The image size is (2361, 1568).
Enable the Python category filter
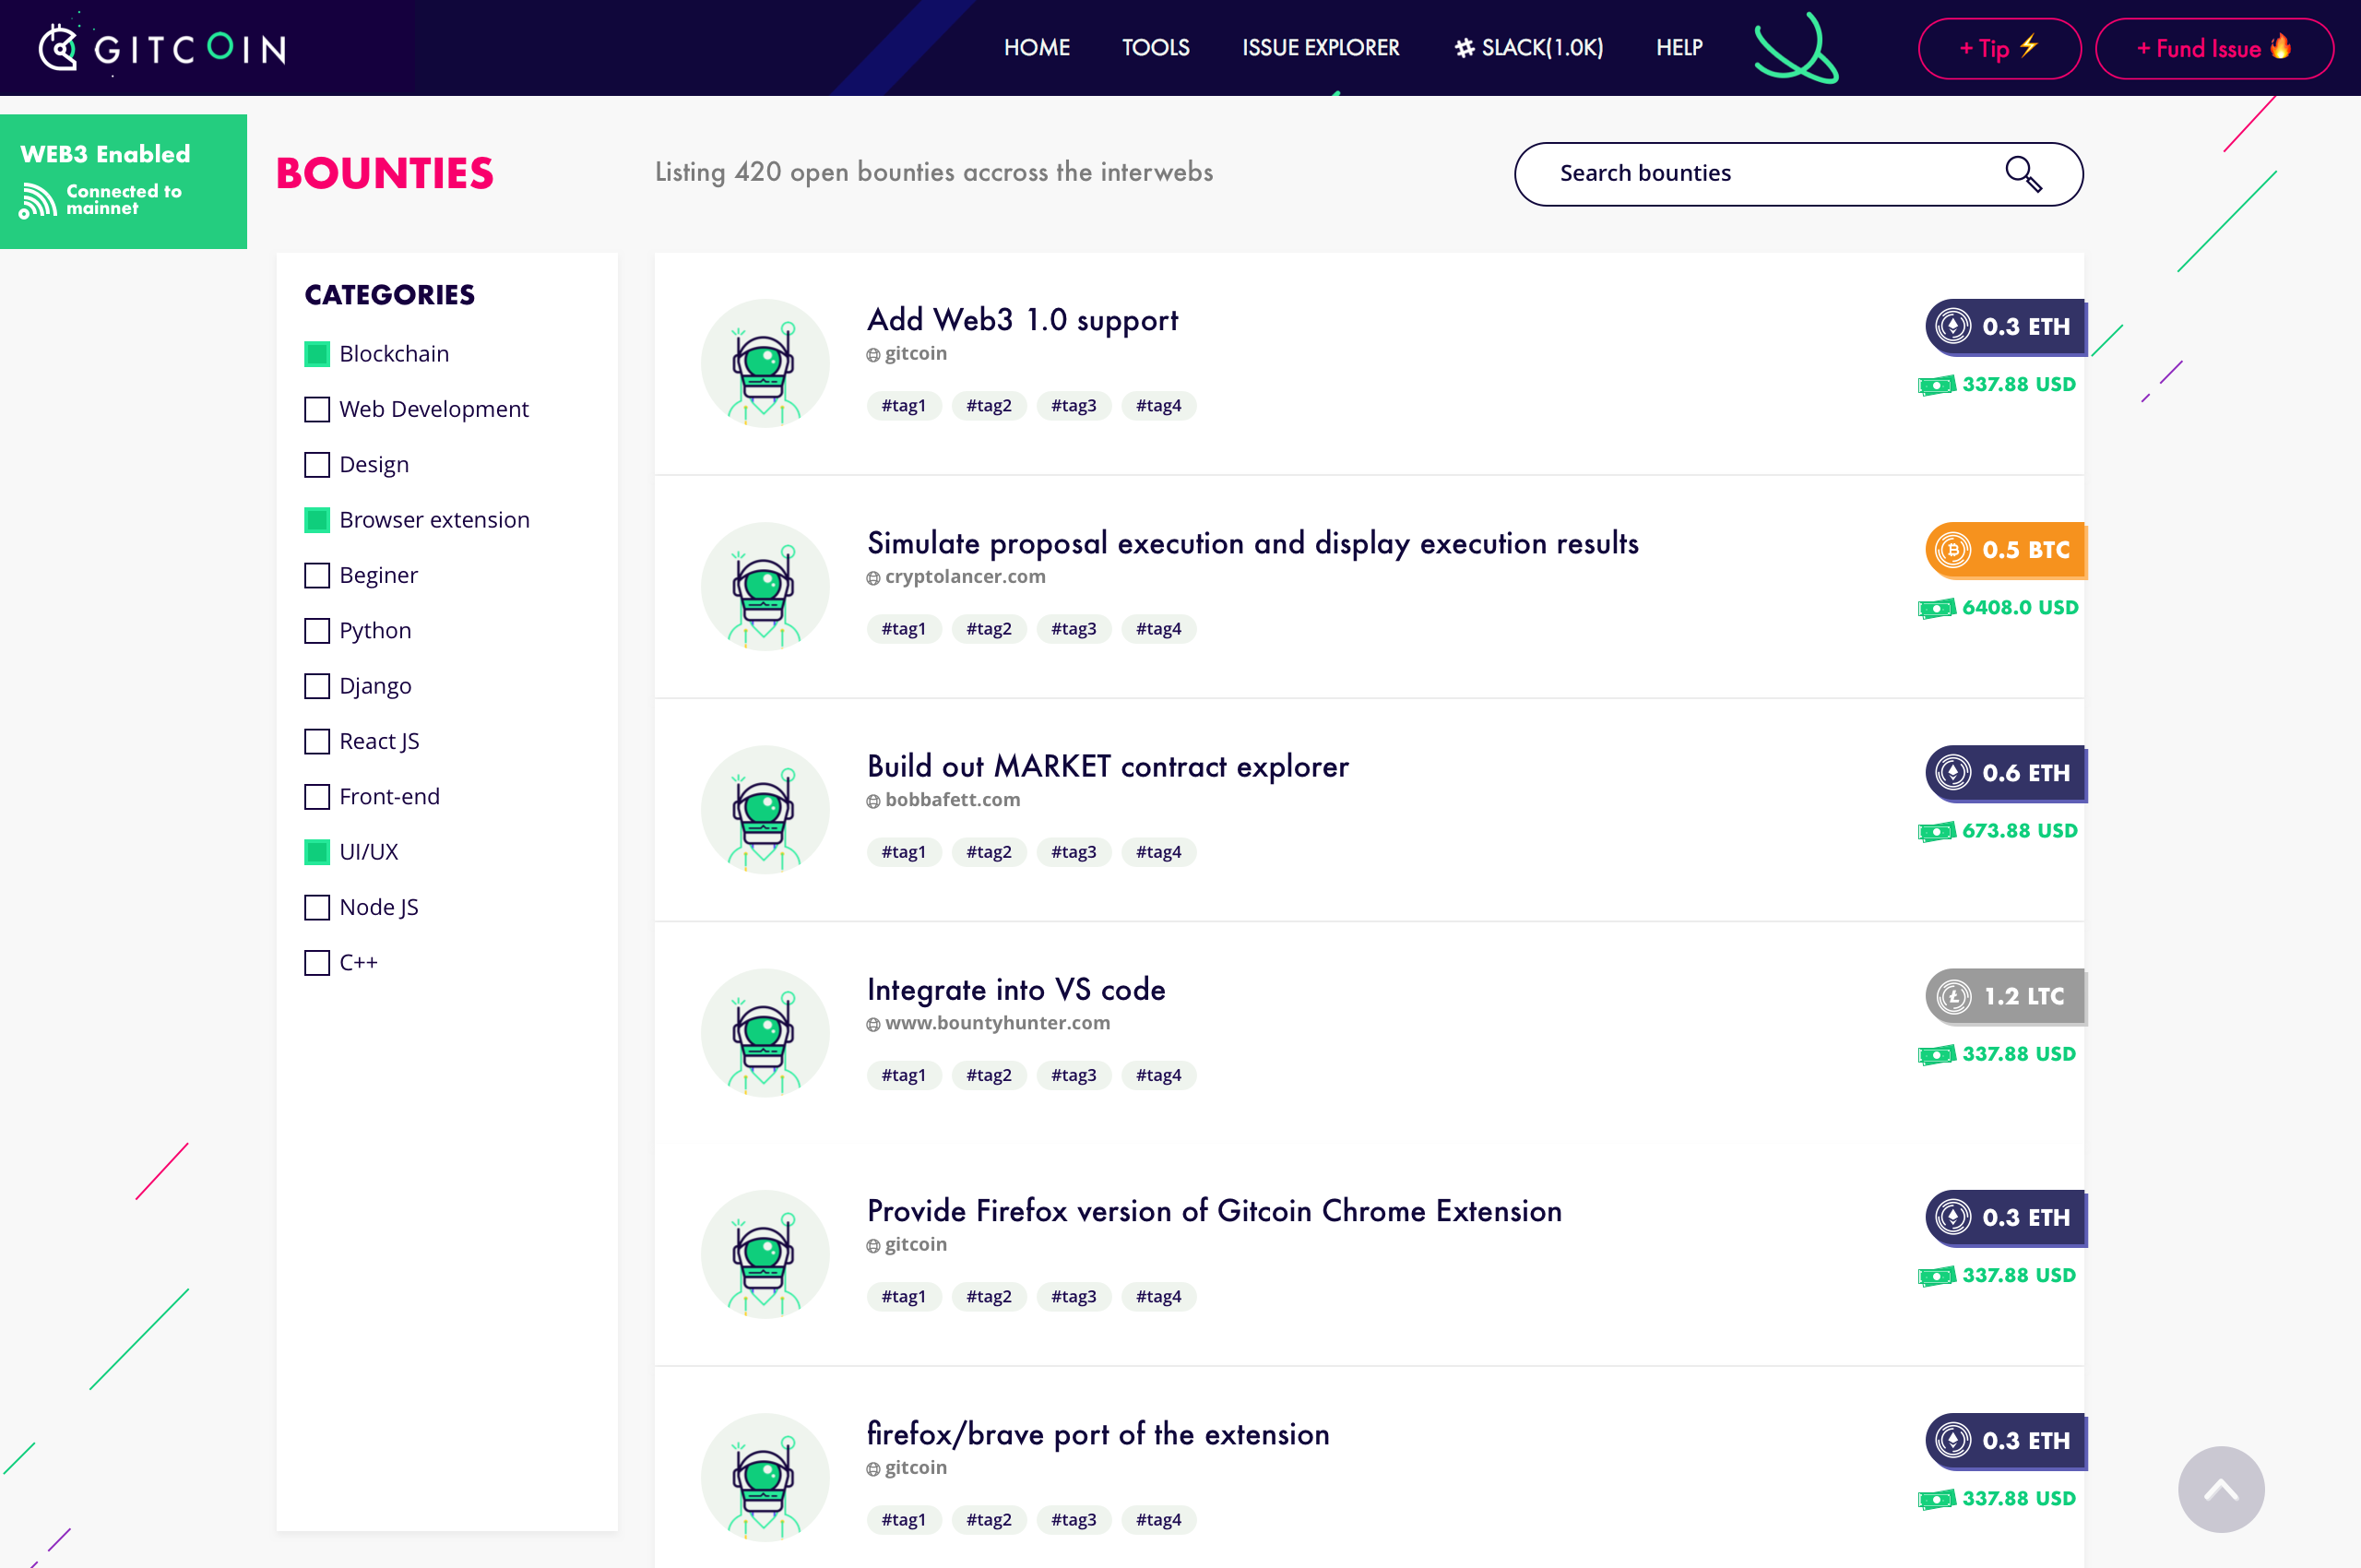[x=317, y=631]
